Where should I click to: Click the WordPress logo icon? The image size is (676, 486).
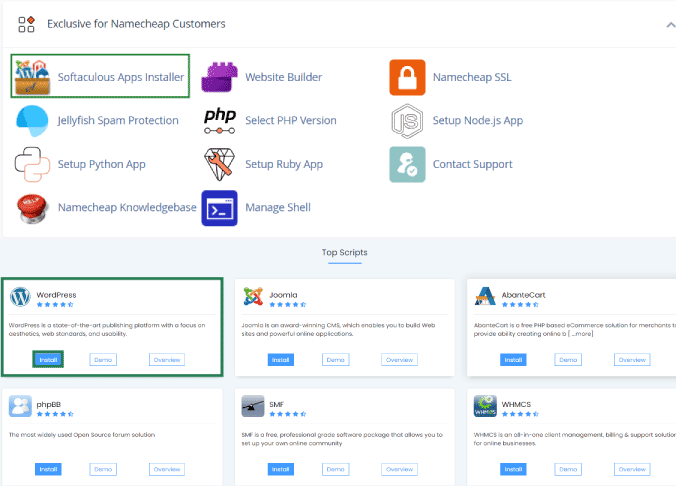point(20,297)
